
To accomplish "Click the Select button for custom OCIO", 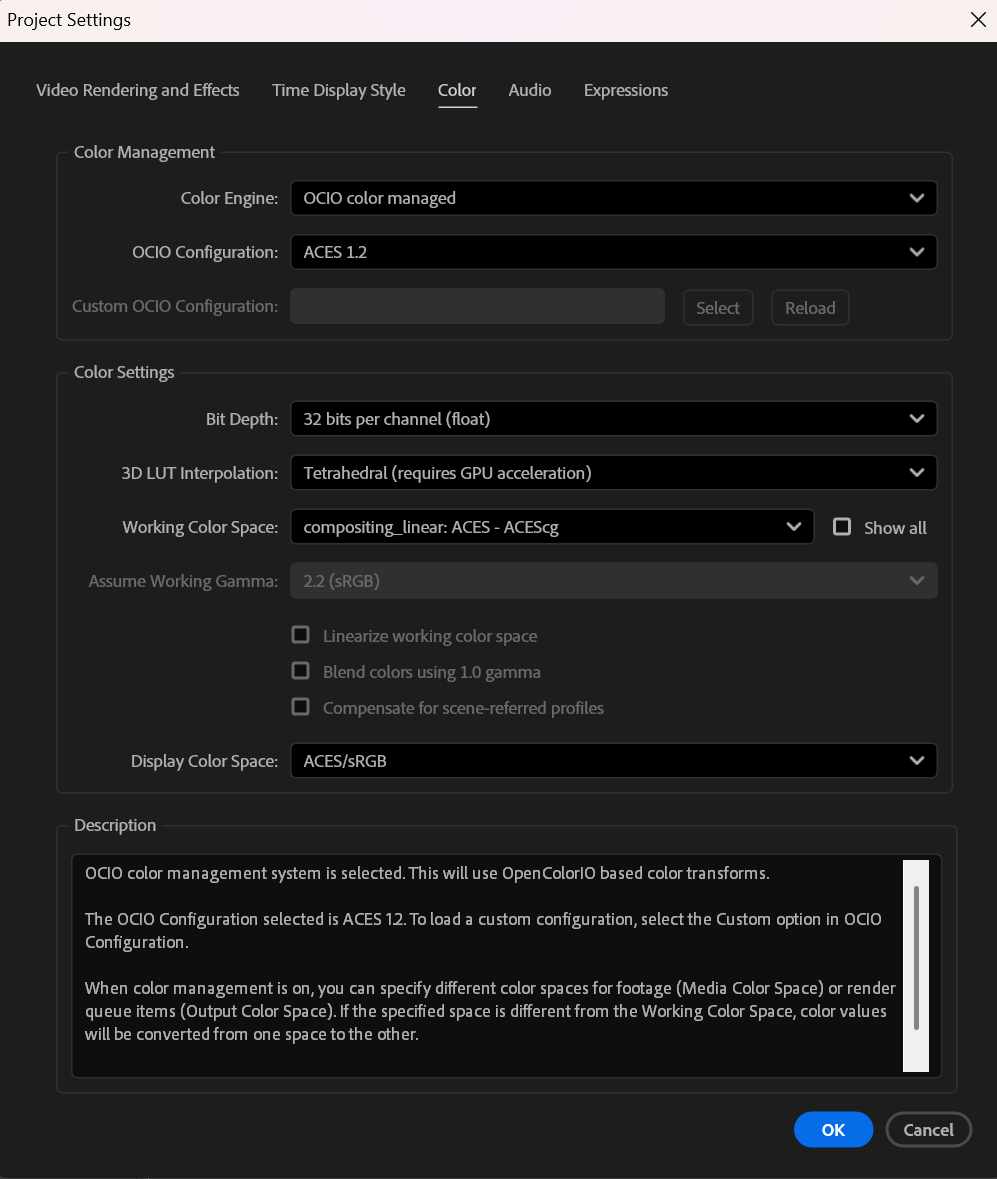I will click(x=718, y=308).
